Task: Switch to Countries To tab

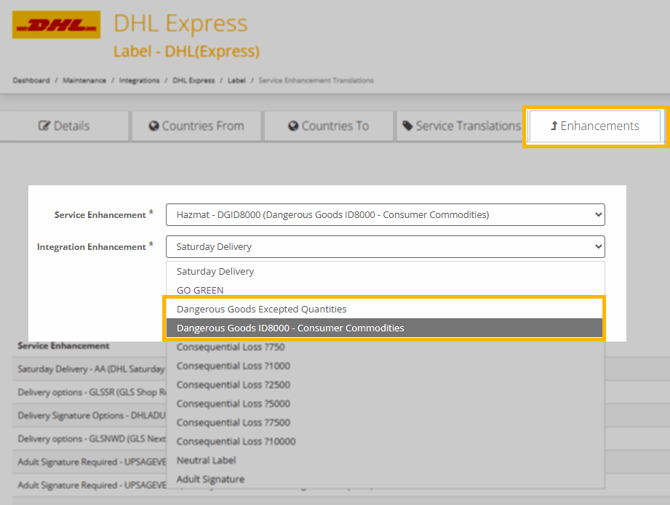Action: point(329,126)
